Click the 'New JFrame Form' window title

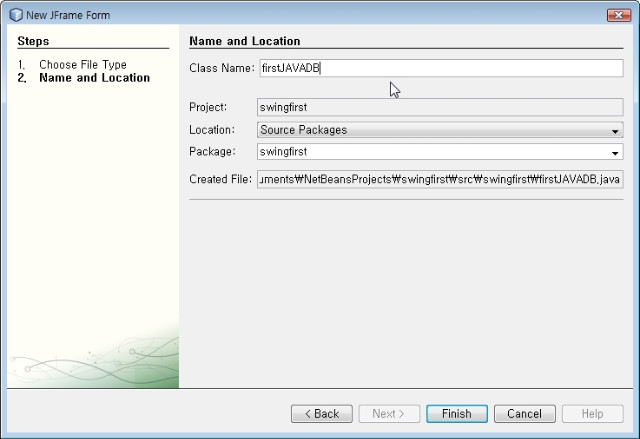(68, 15)
